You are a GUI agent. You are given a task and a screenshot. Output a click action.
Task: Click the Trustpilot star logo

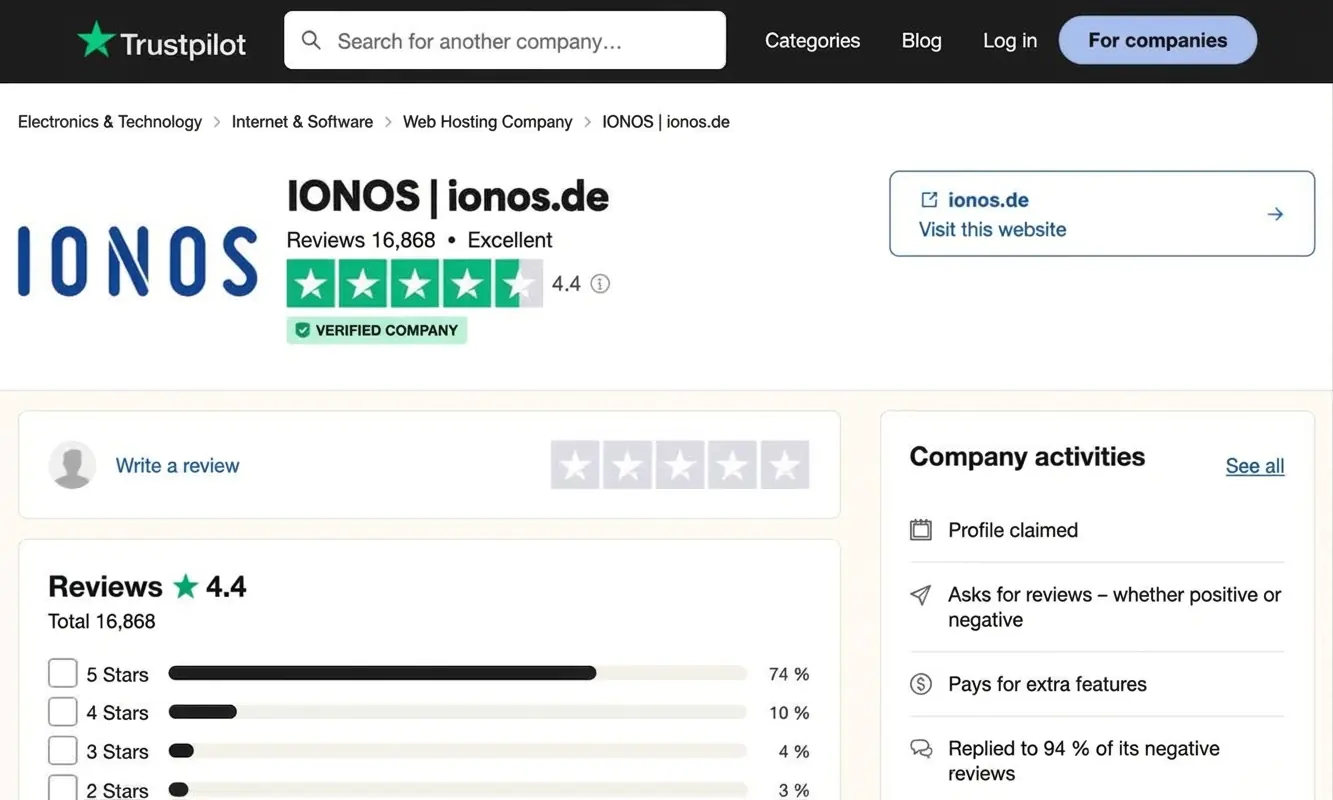click(x=94, y=40)
